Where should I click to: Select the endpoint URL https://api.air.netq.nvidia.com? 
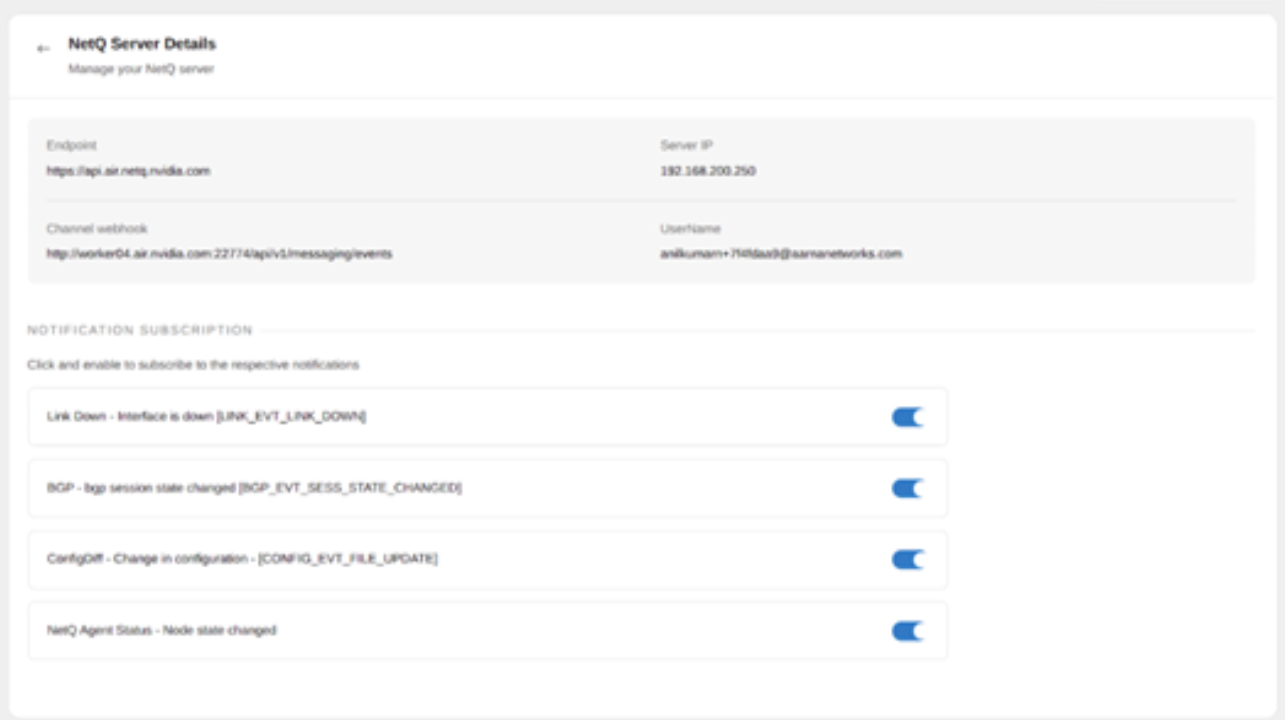tap(128, 171)
